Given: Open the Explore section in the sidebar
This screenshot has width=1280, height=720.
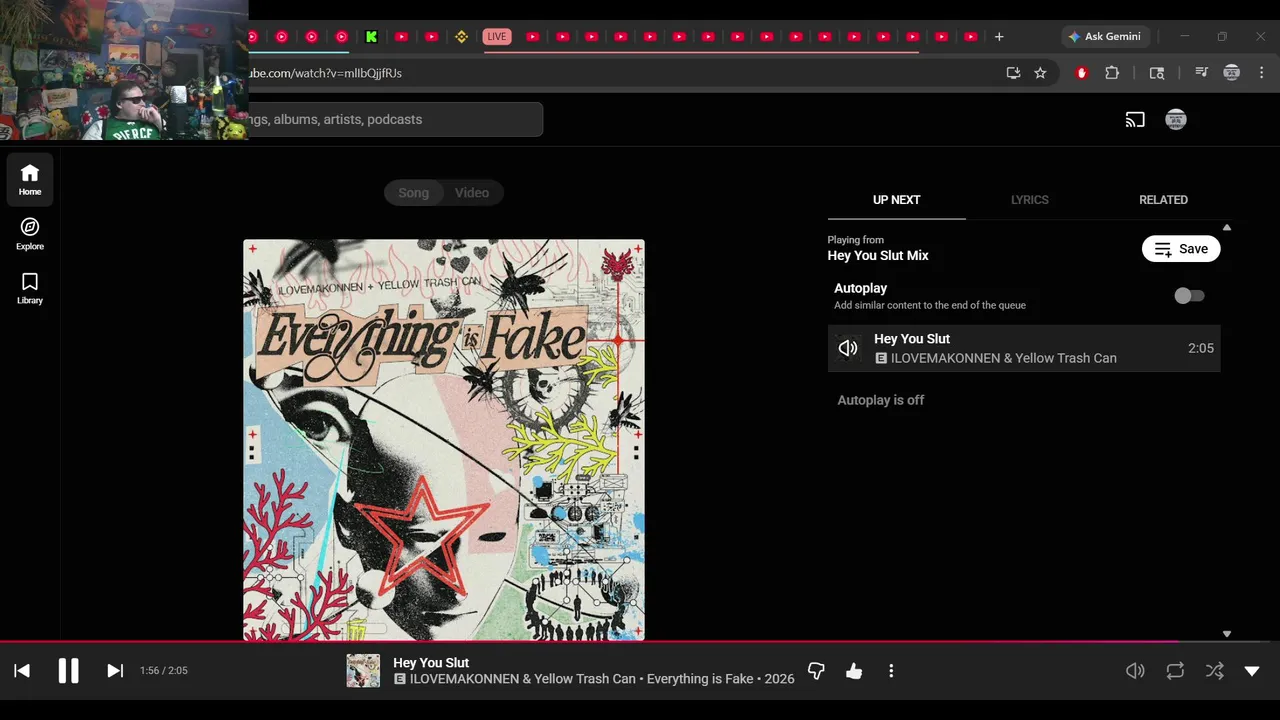Looking at the screenshot, I should pyautogui.click(x=30, y=234).
